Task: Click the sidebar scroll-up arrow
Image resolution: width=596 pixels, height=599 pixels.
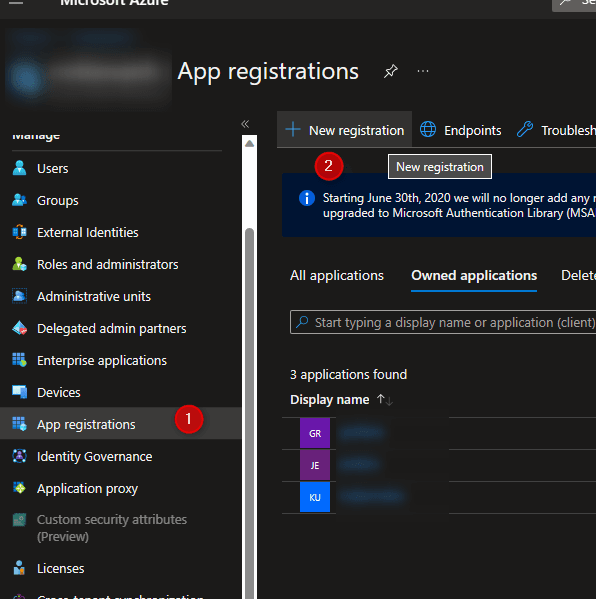Action: [x=249, y=144]
